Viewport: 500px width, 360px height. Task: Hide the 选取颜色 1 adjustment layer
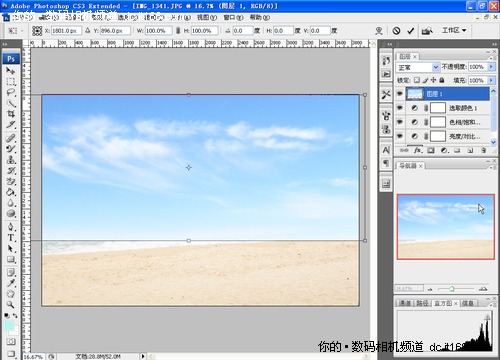(399, 108)
